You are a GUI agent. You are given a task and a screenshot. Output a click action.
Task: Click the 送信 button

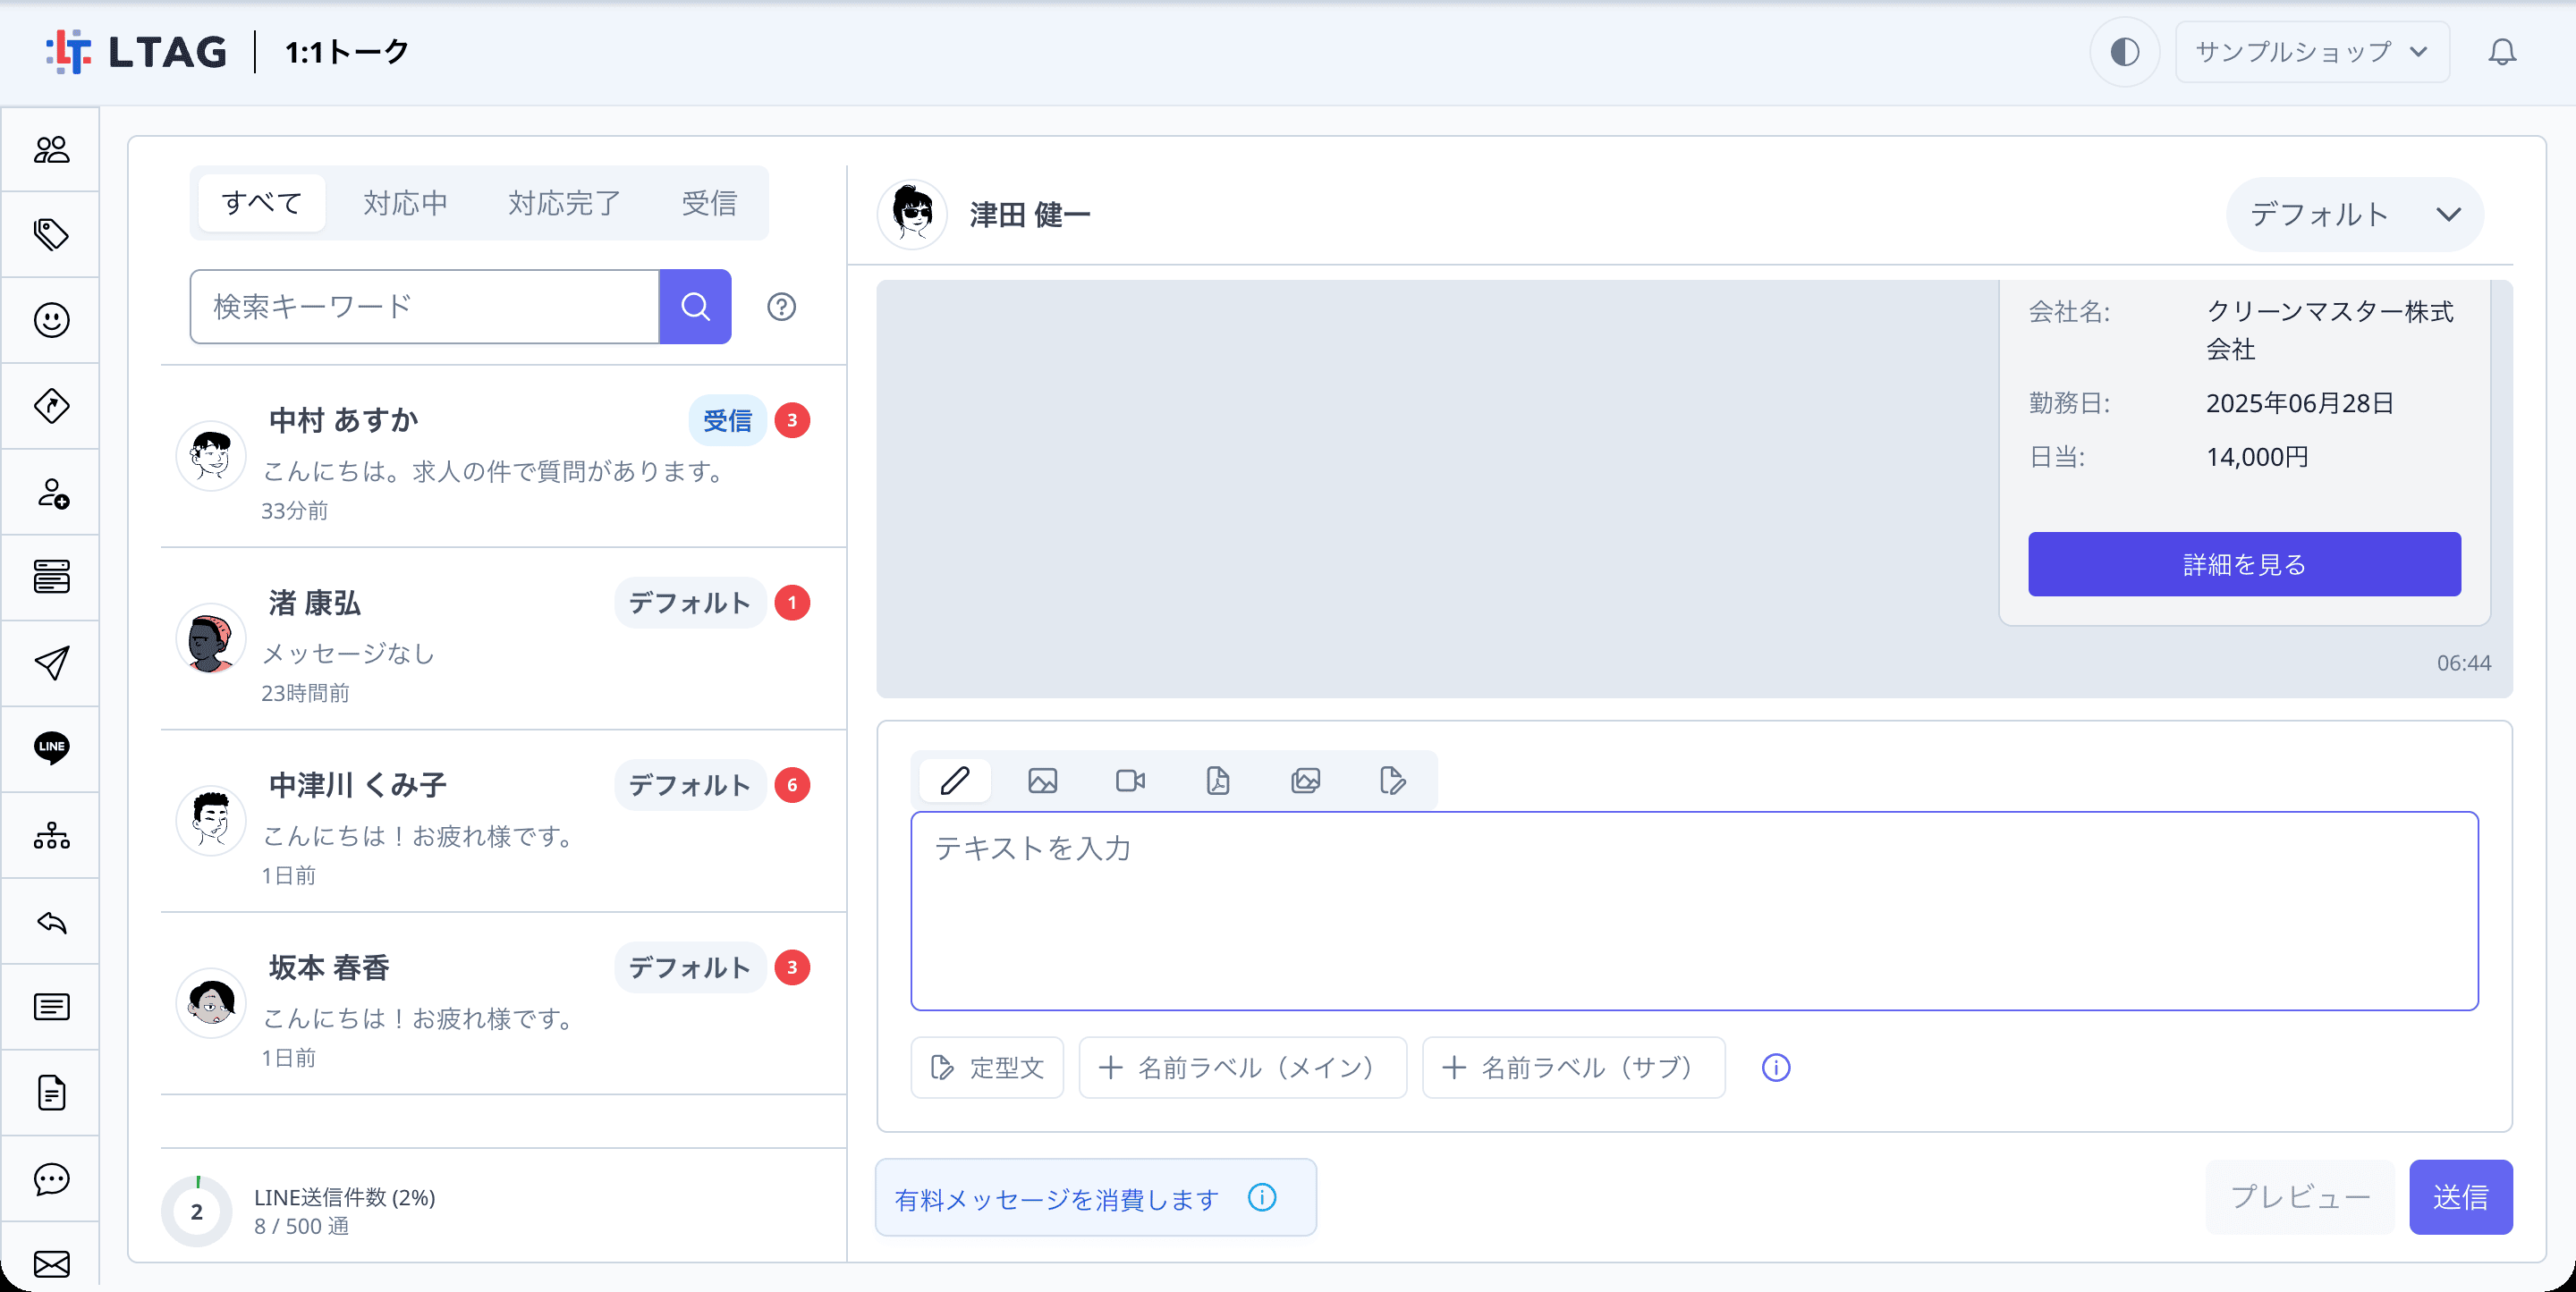coord(2460,1197)
